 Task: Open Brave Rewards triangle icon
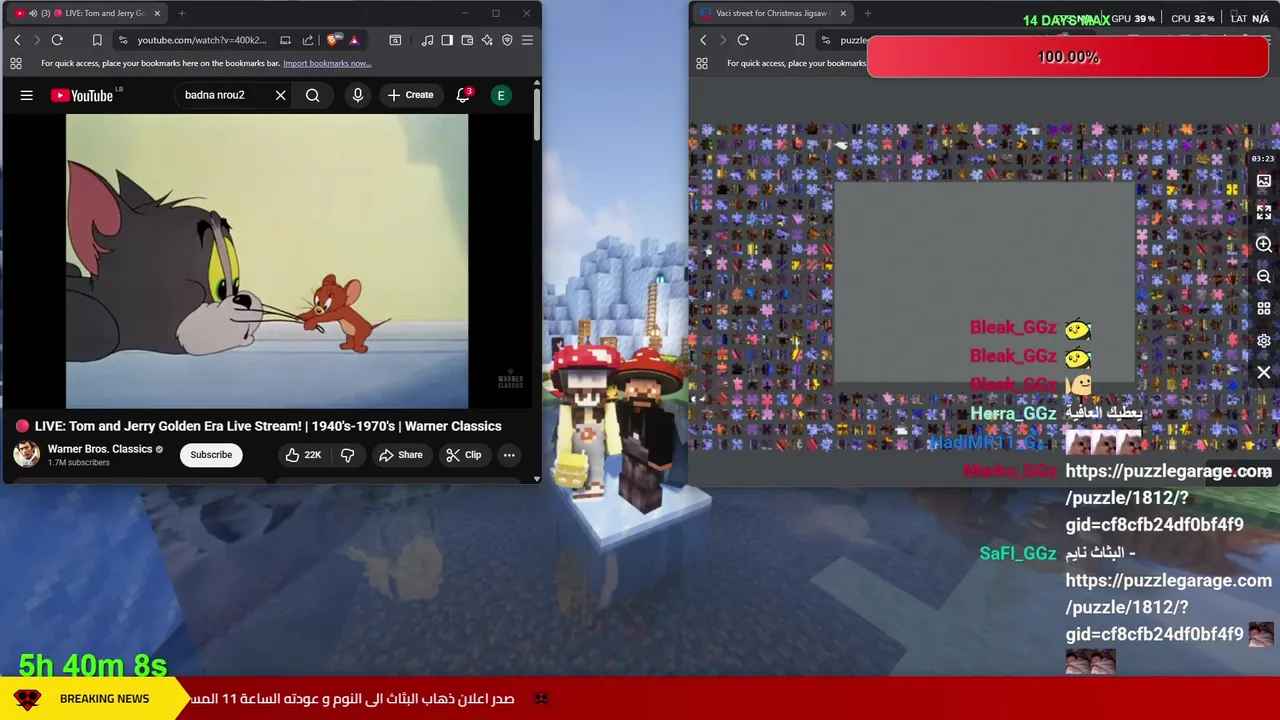click(353, 40)
